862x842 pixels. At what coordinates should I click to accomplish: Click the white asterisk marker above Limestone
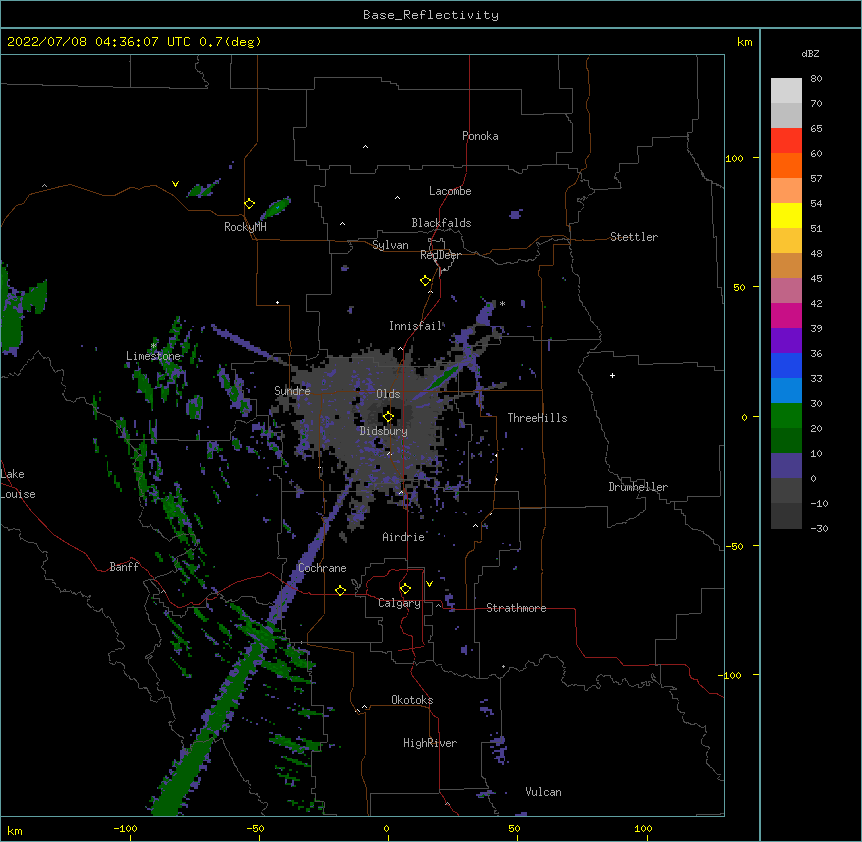click(x=153, y=346)
